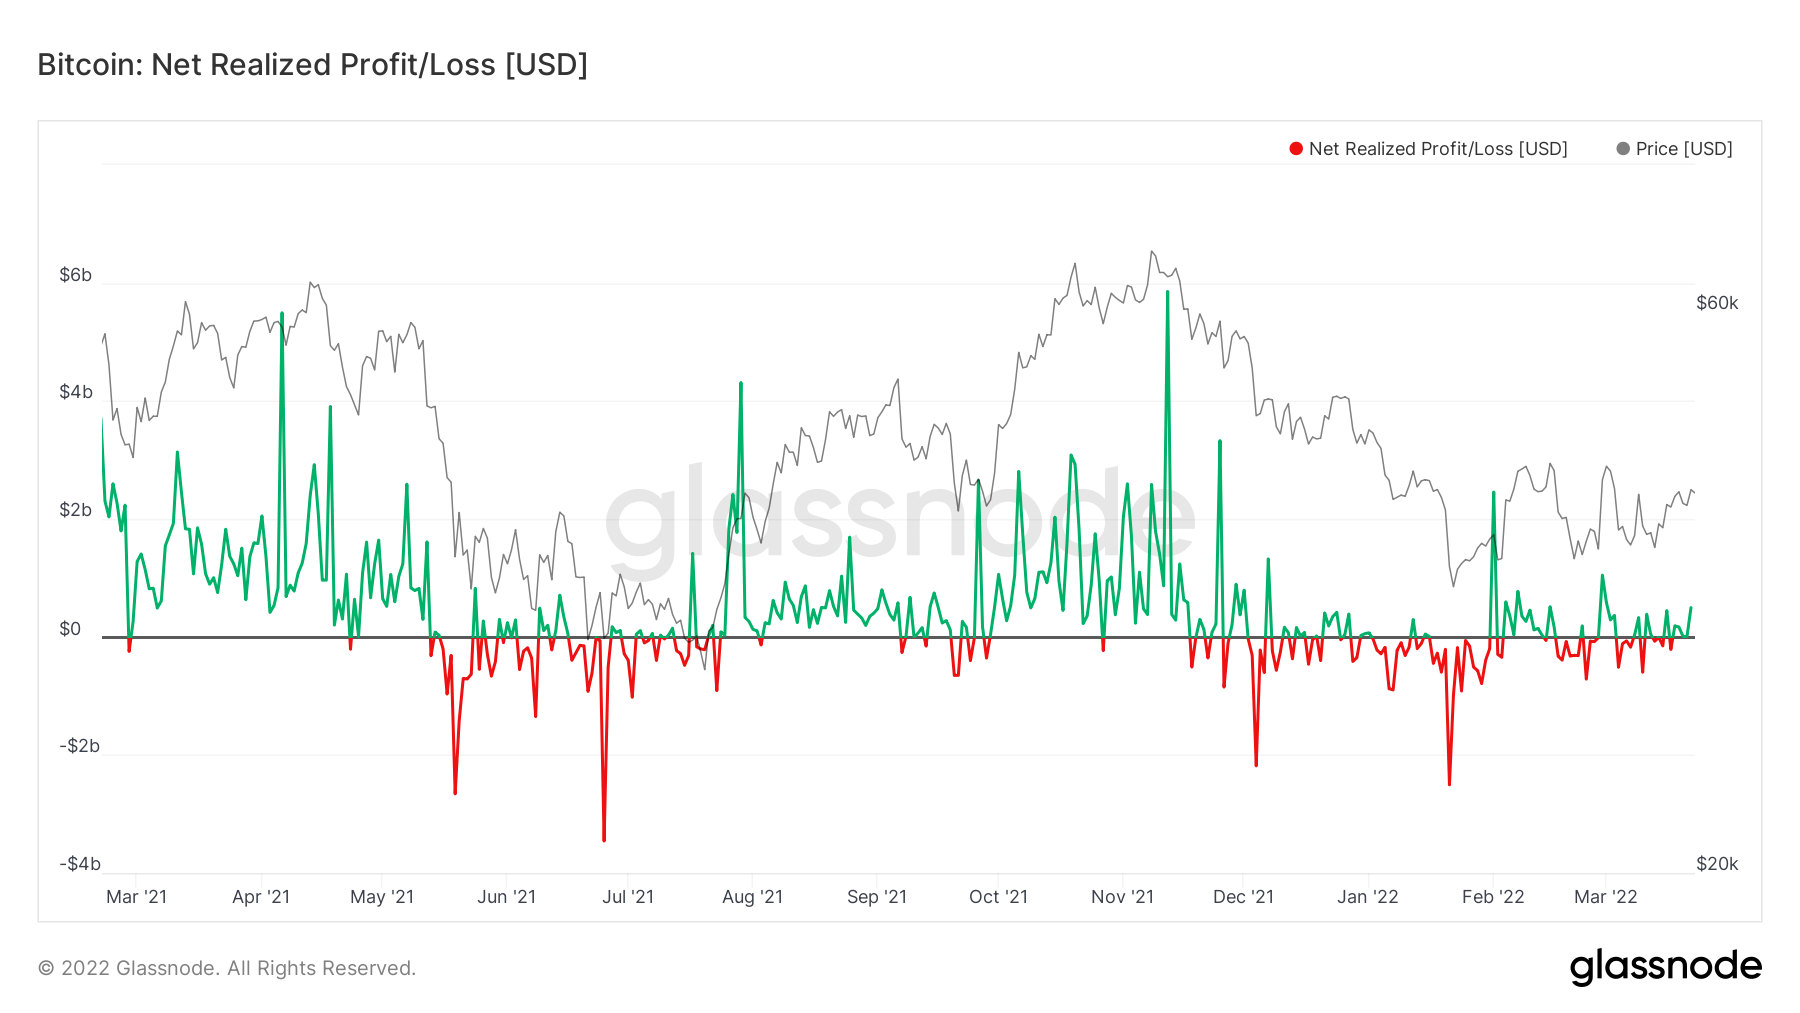Click the $20k right price axis label
Image resolution: width=1800 pixels, height=1013 pixels.
pyautogui.click(x=1717, y=864)
